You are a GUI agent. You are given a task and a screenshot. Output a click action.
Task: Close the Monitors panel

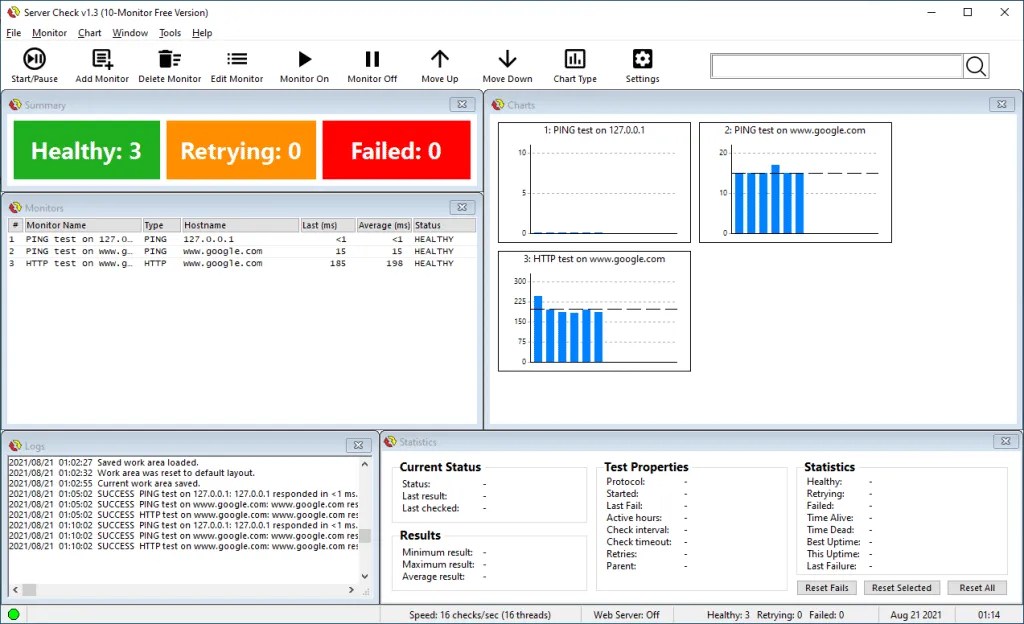(x=462, y=208)
